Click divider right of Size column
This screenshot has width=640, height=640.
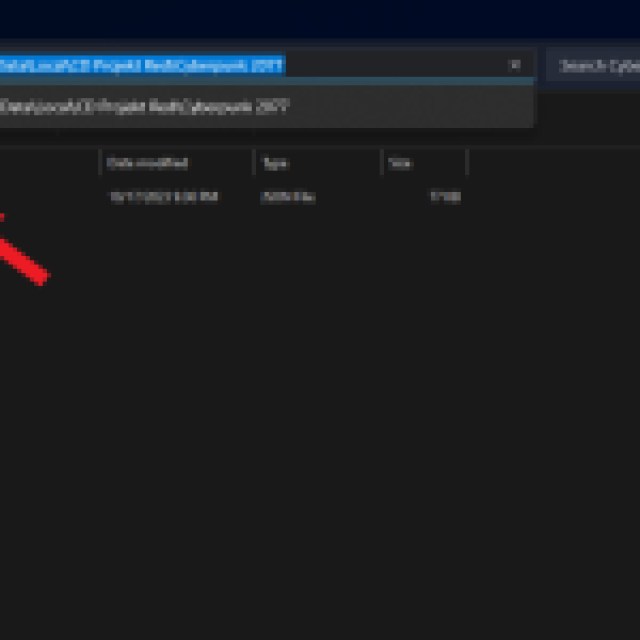pos(467,163)
